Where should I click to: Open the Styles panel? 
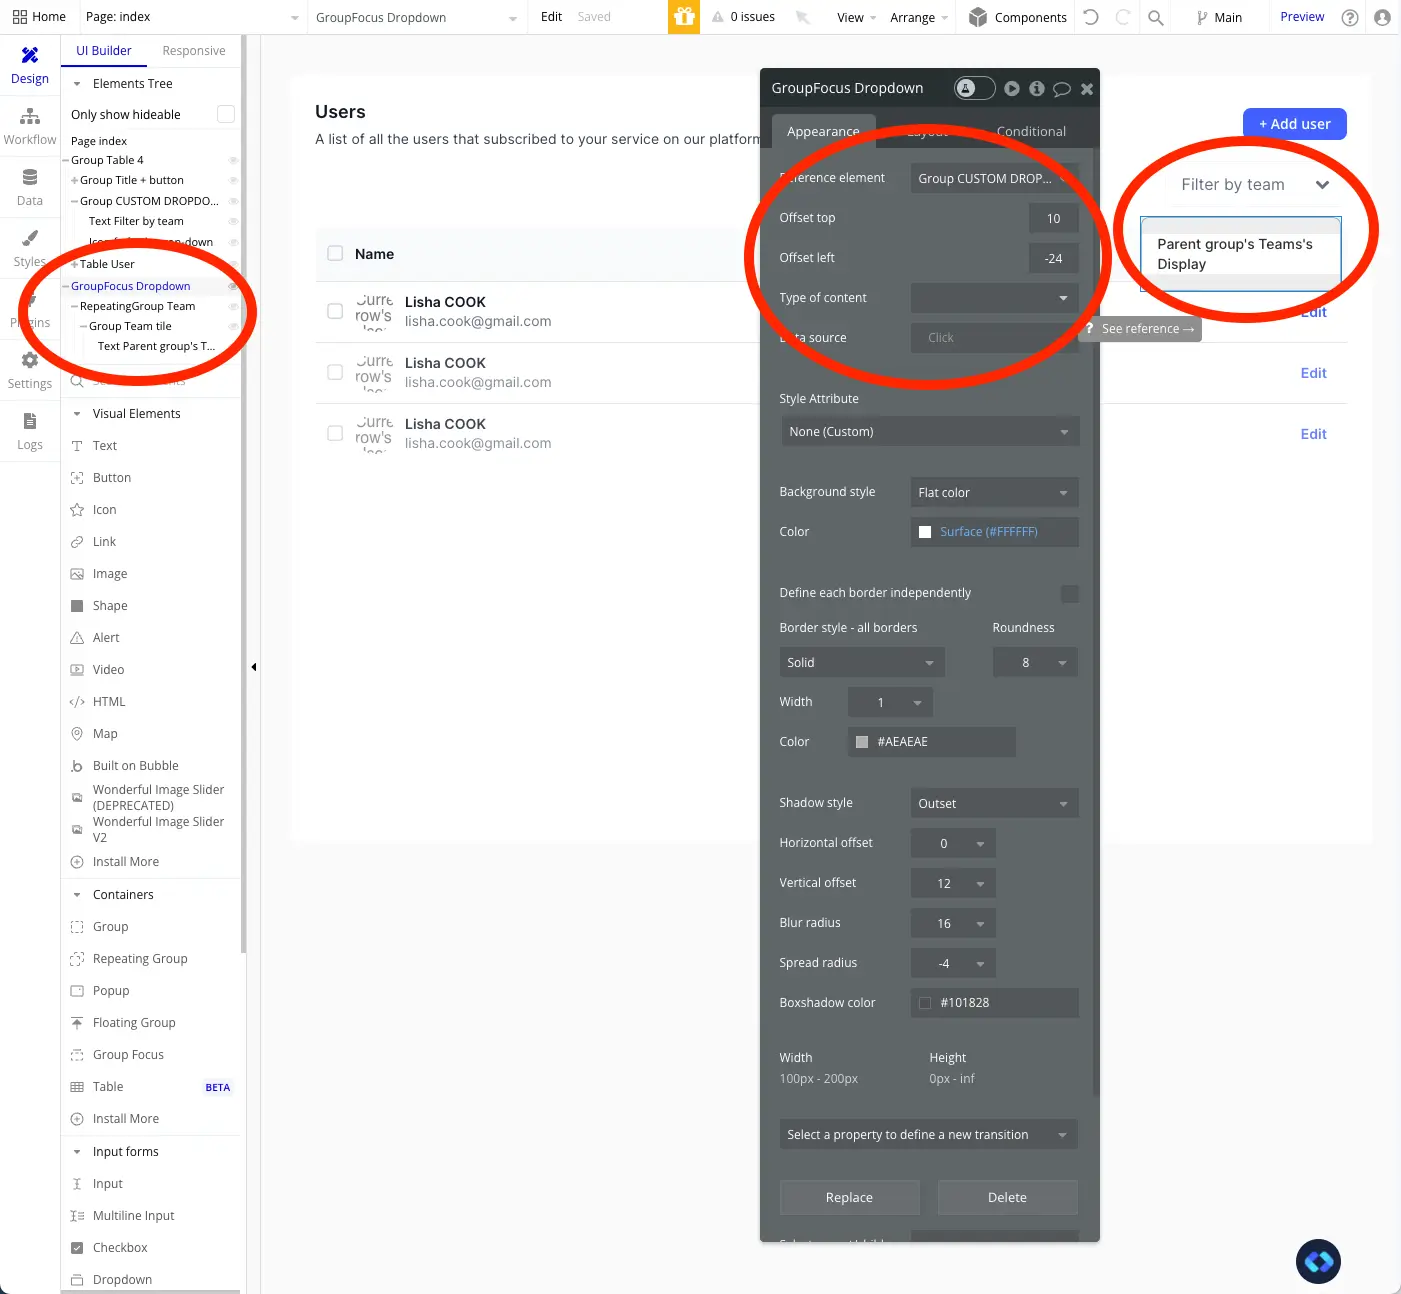29,247
